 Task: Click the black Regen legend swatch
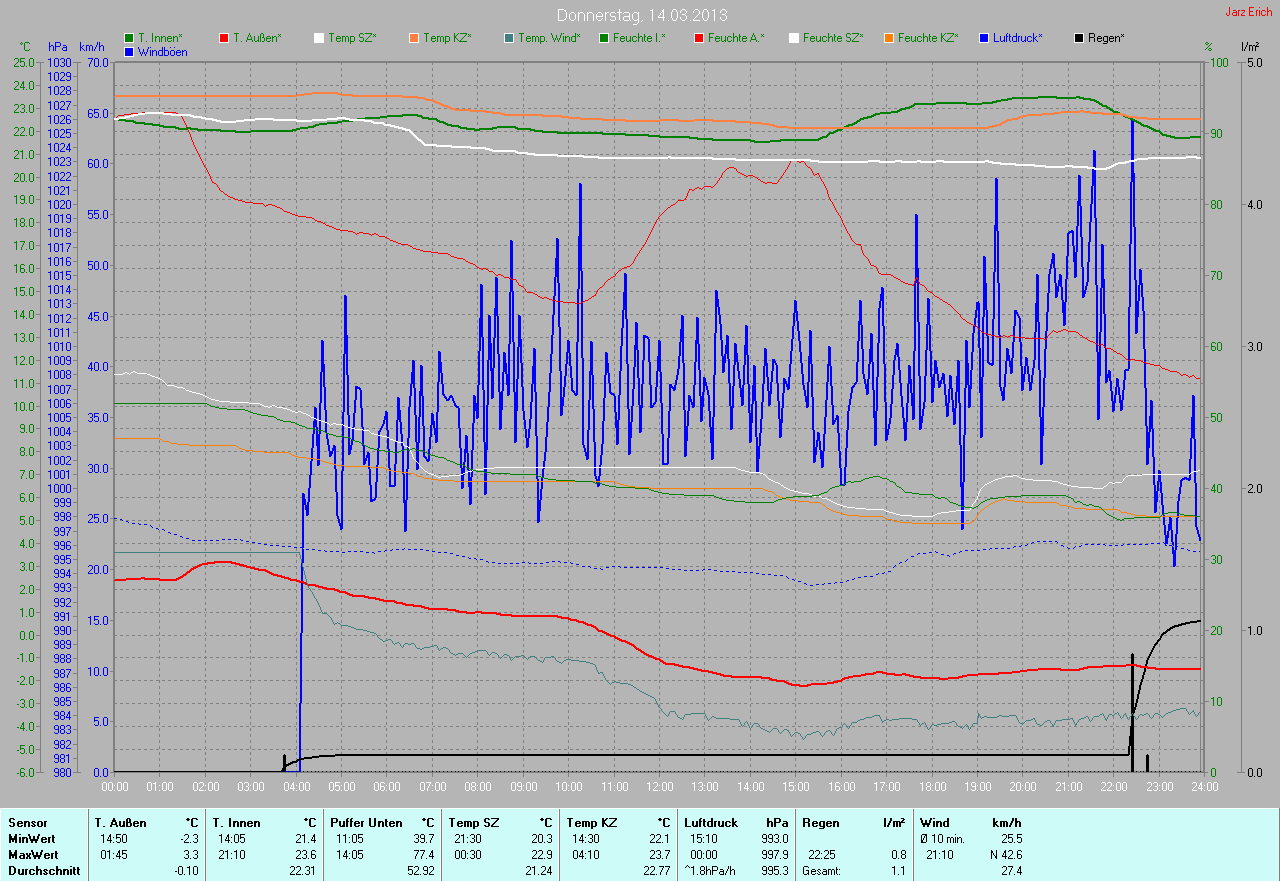click(1079, 38)
